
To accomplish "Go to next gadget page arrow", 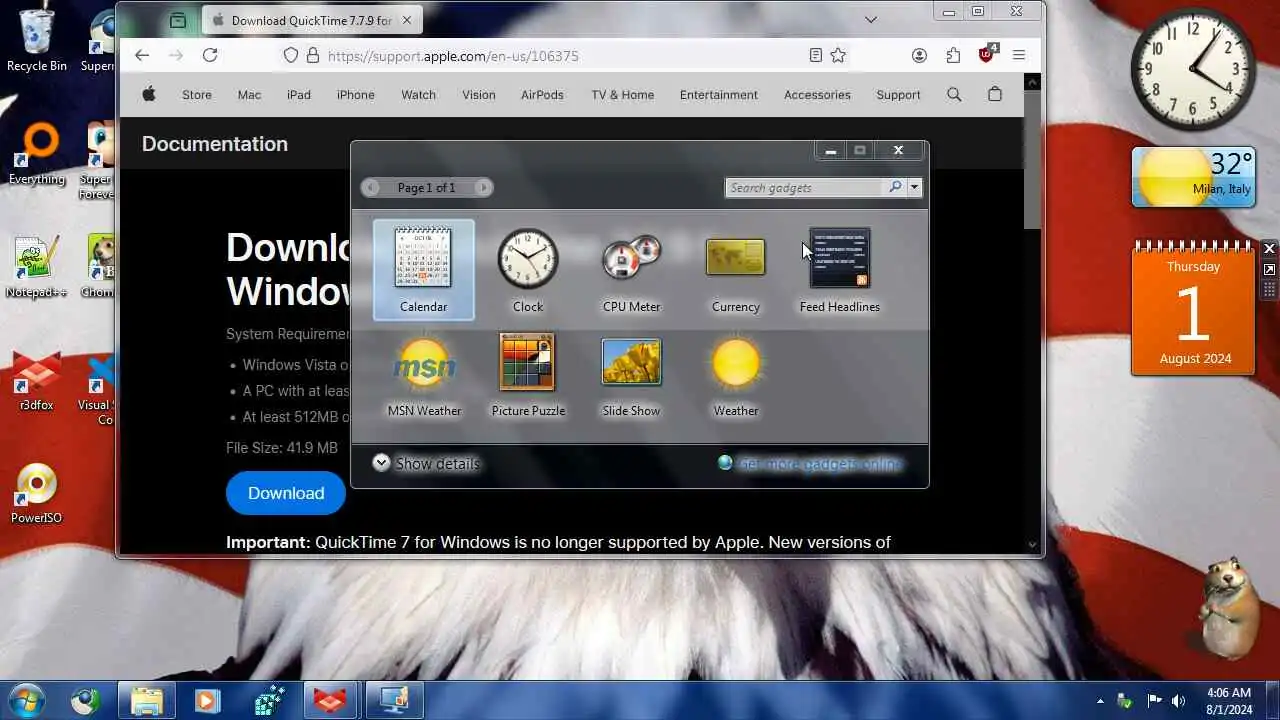I will (x=483, y=187).
